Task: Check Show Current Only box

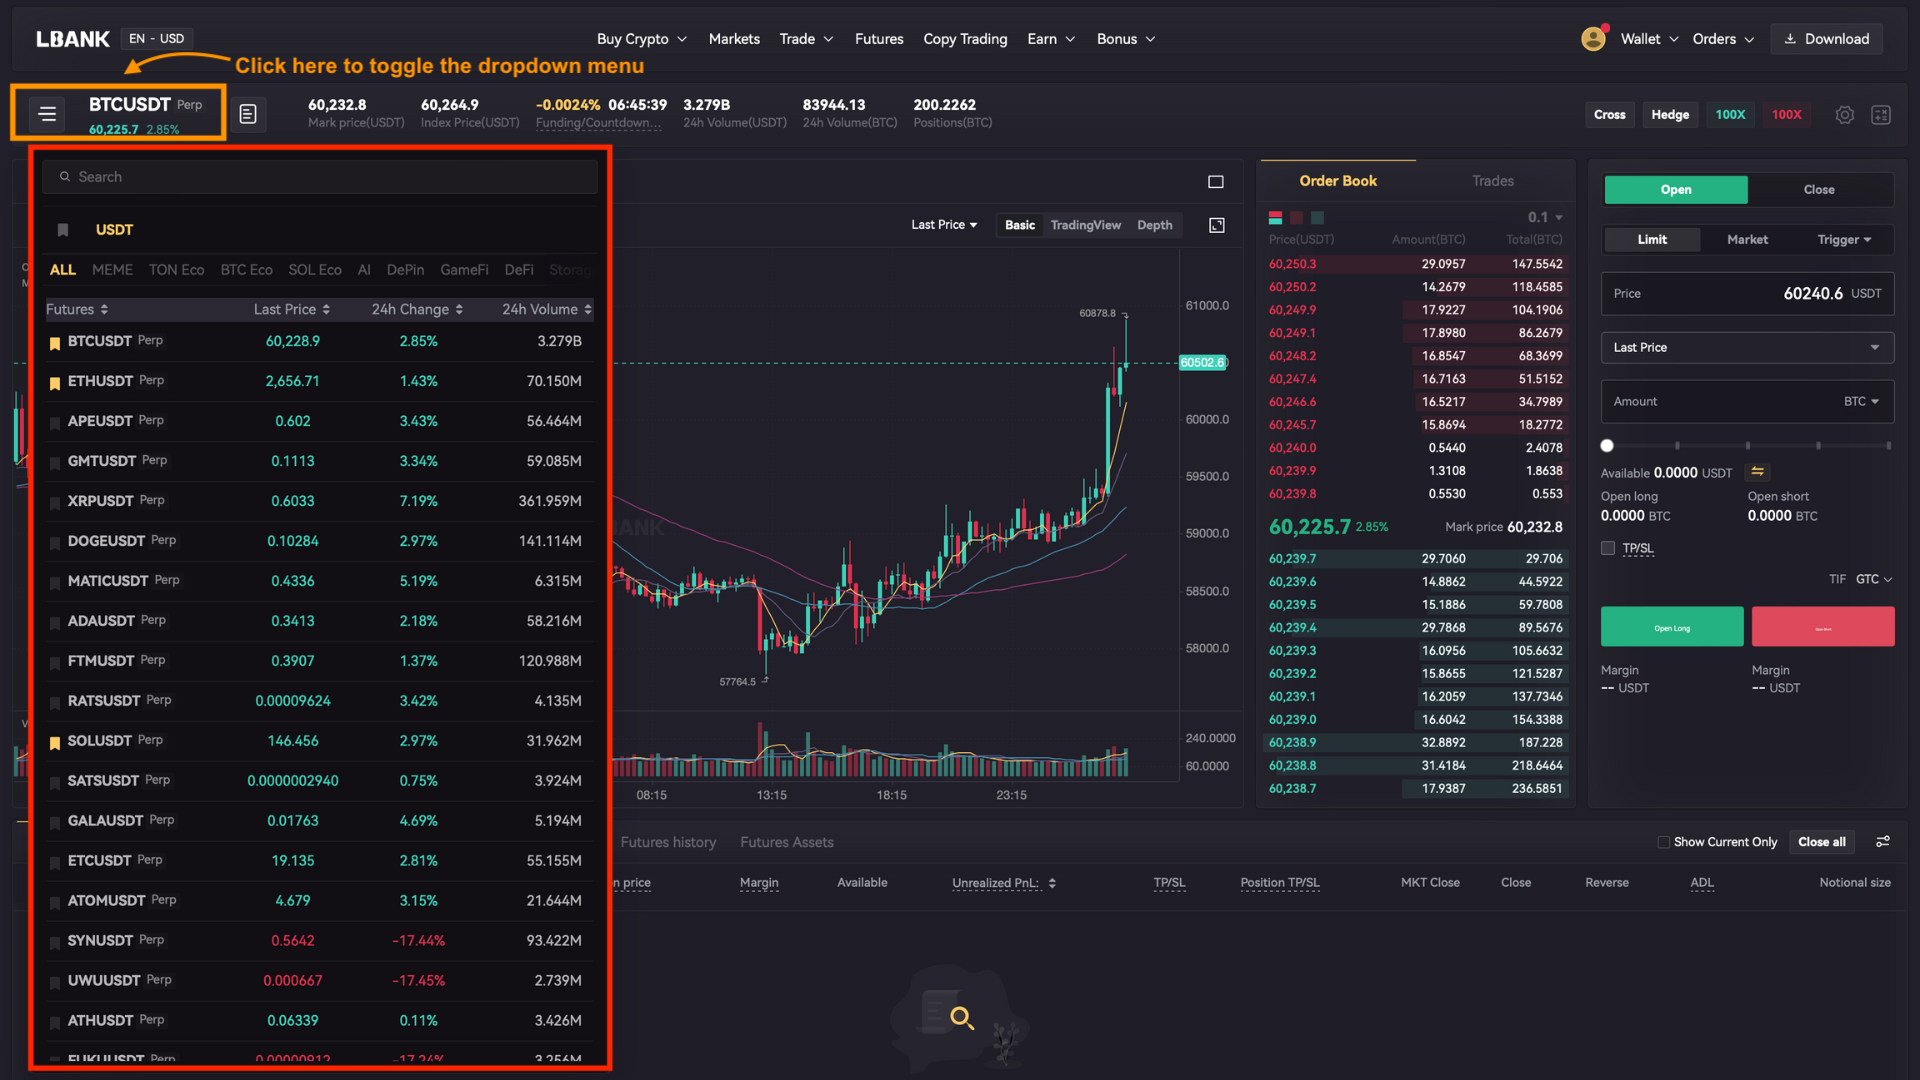Action: pos(1664,842)
